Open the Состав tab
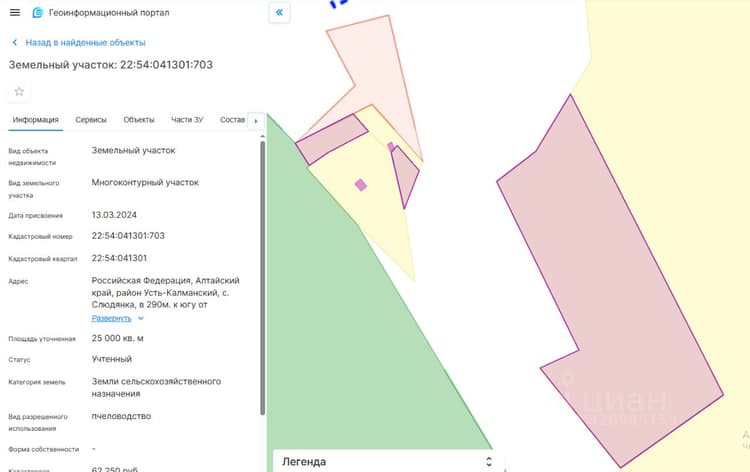Screen dimensions: 750x472 232,120
